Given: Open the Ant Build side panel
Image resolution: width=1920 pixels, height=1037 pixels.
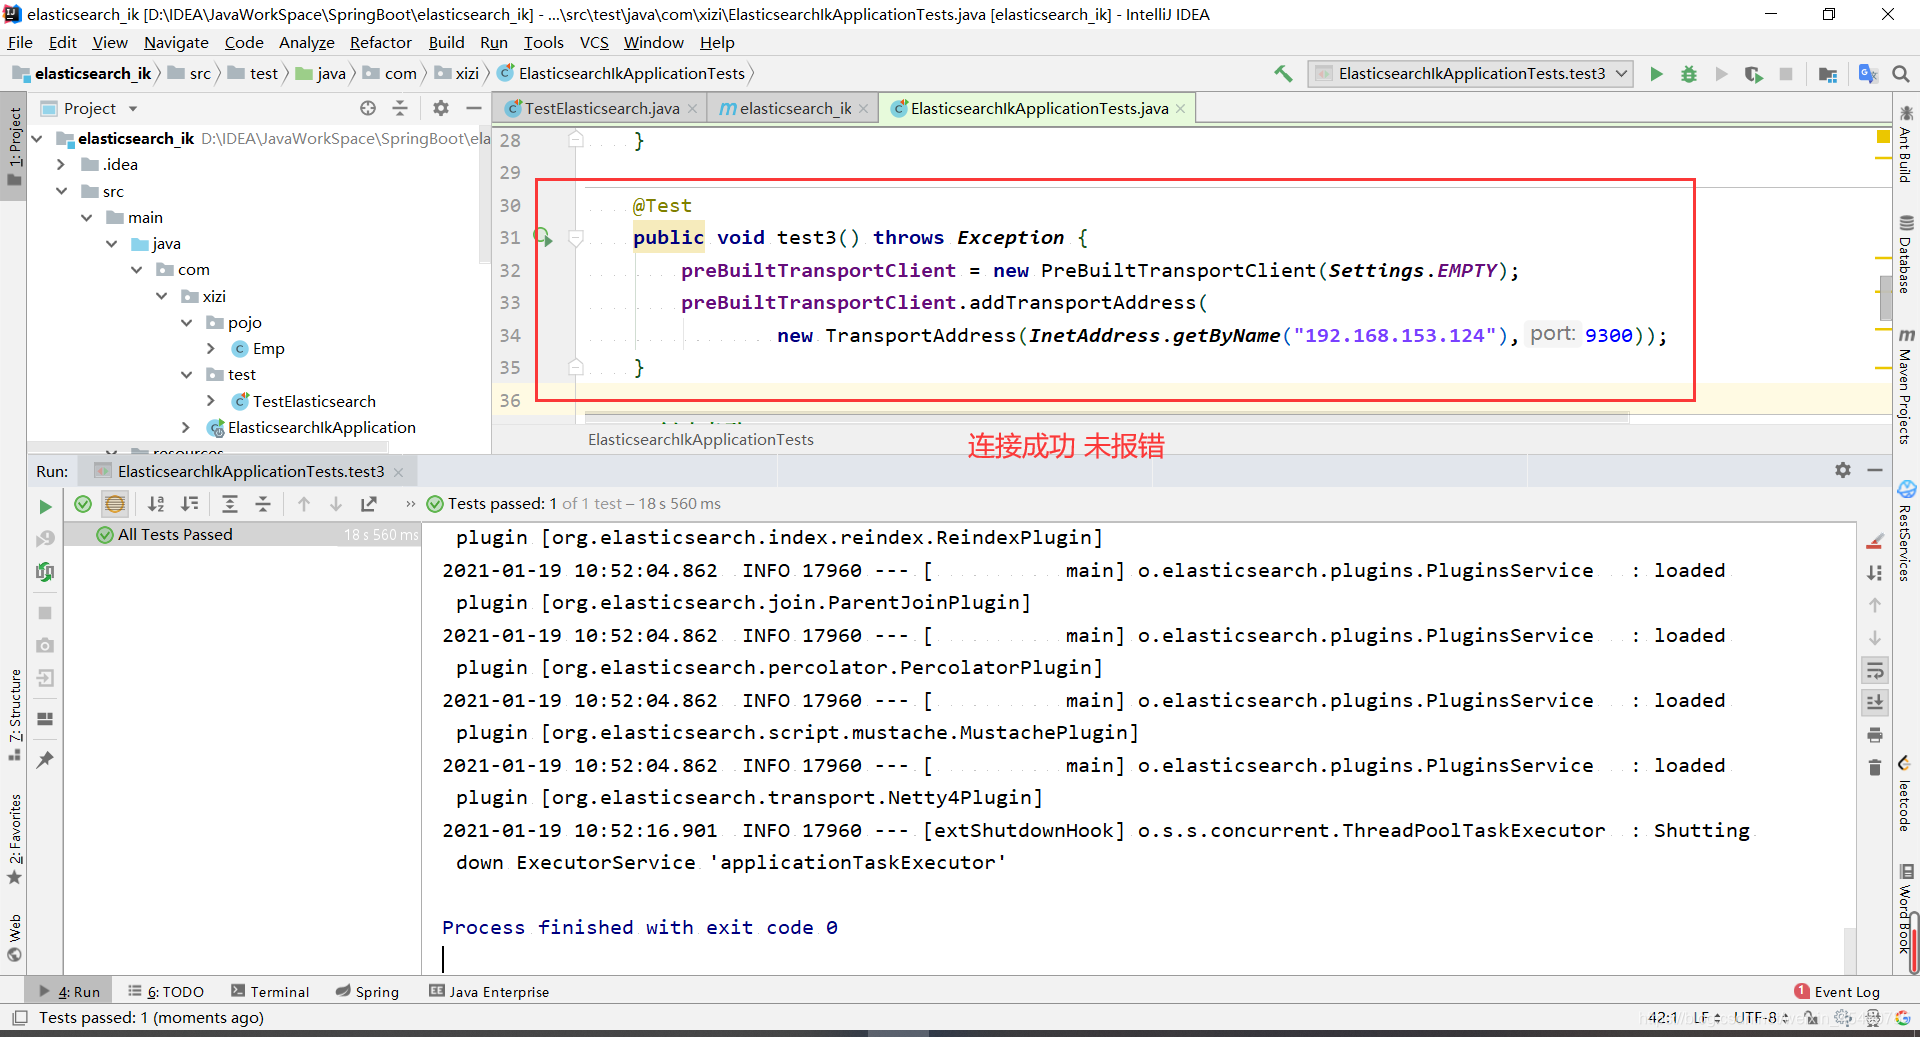Looking at the screenshot, I should tap(1906, 145).
